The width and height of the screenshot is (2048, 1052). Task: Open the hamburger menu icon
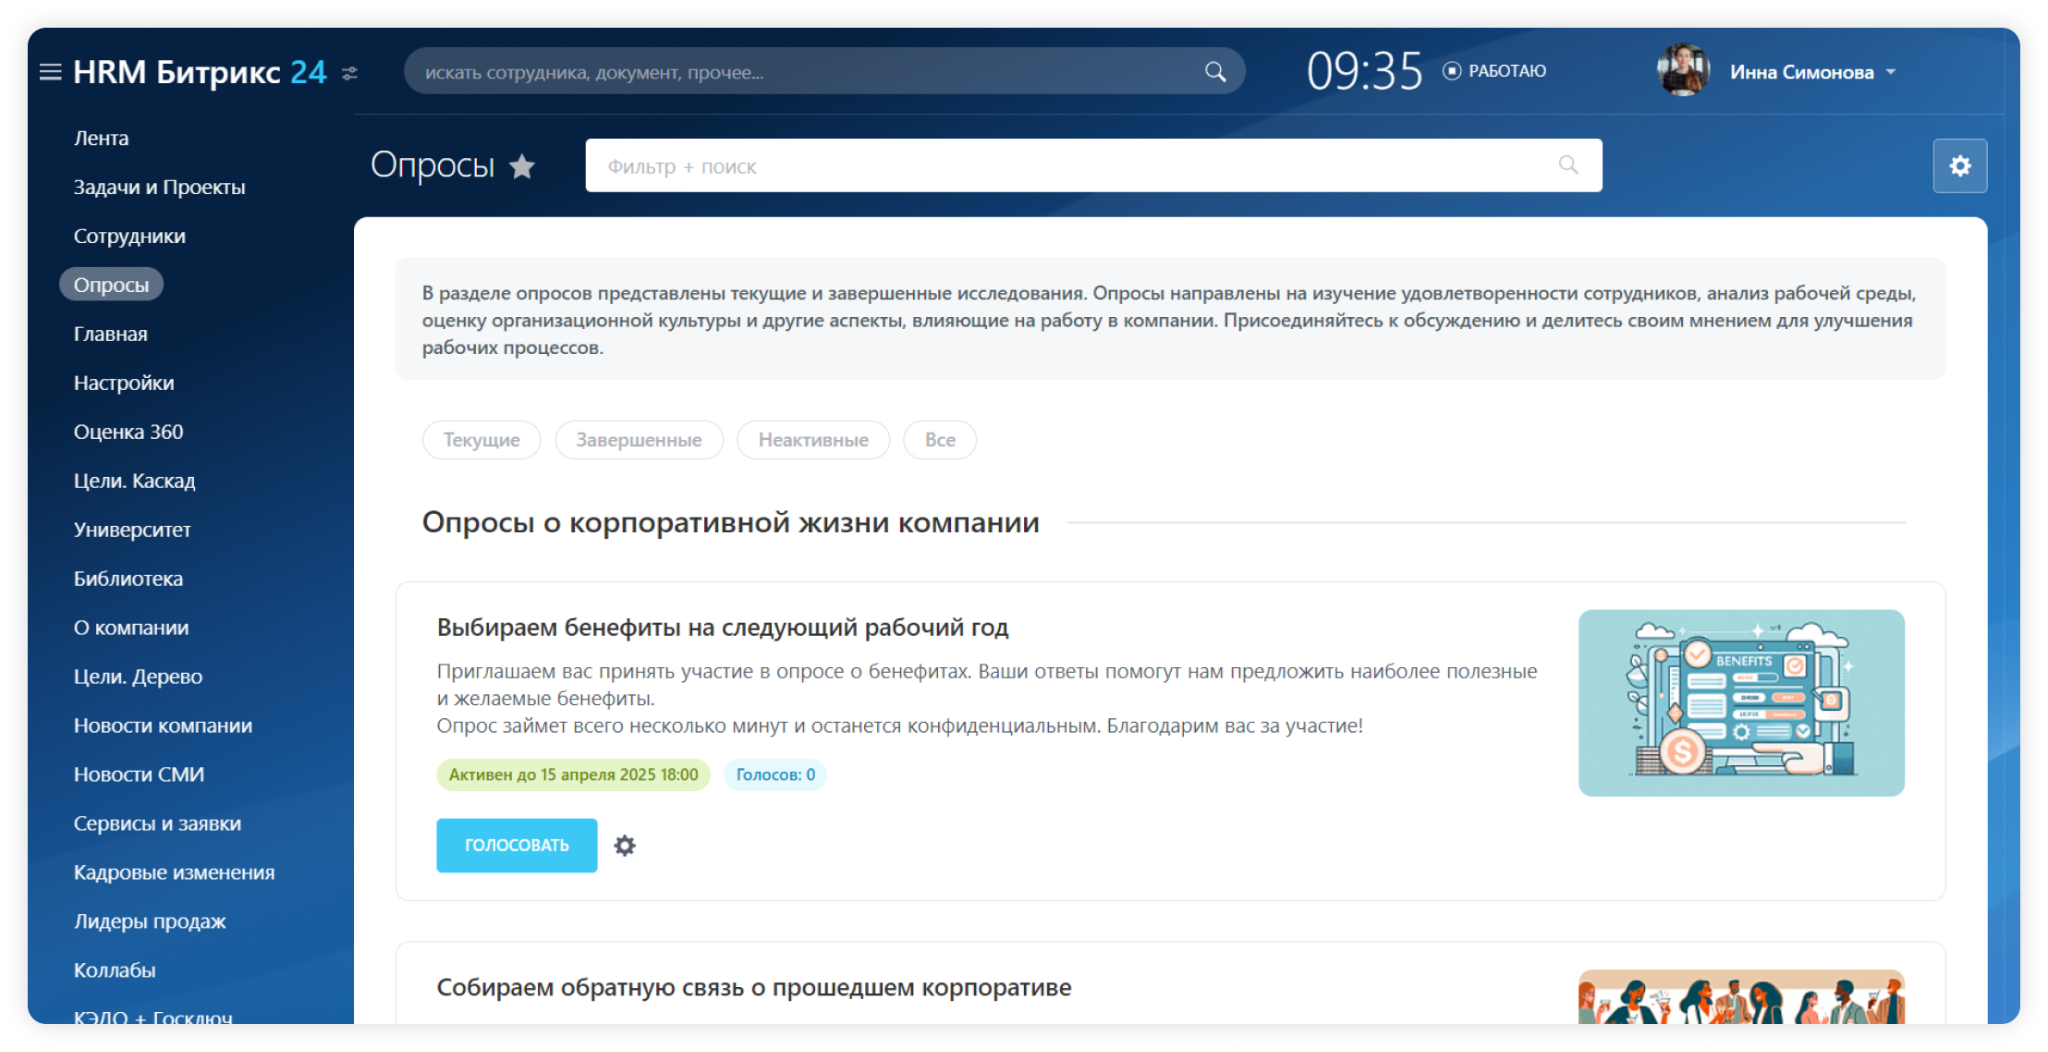tap(50, 72)
